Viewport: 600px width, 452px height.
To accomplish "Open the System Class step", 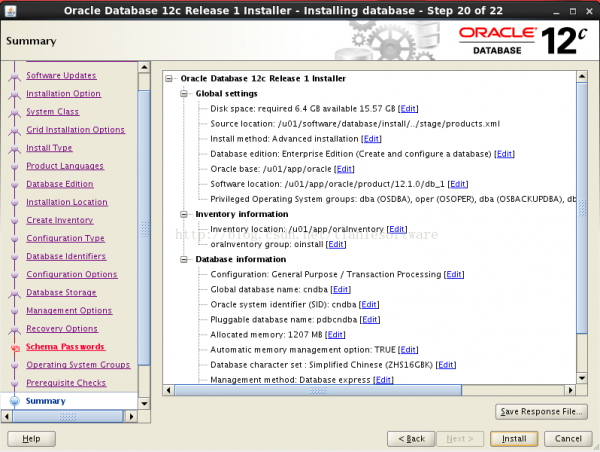I will pos(53,112).
